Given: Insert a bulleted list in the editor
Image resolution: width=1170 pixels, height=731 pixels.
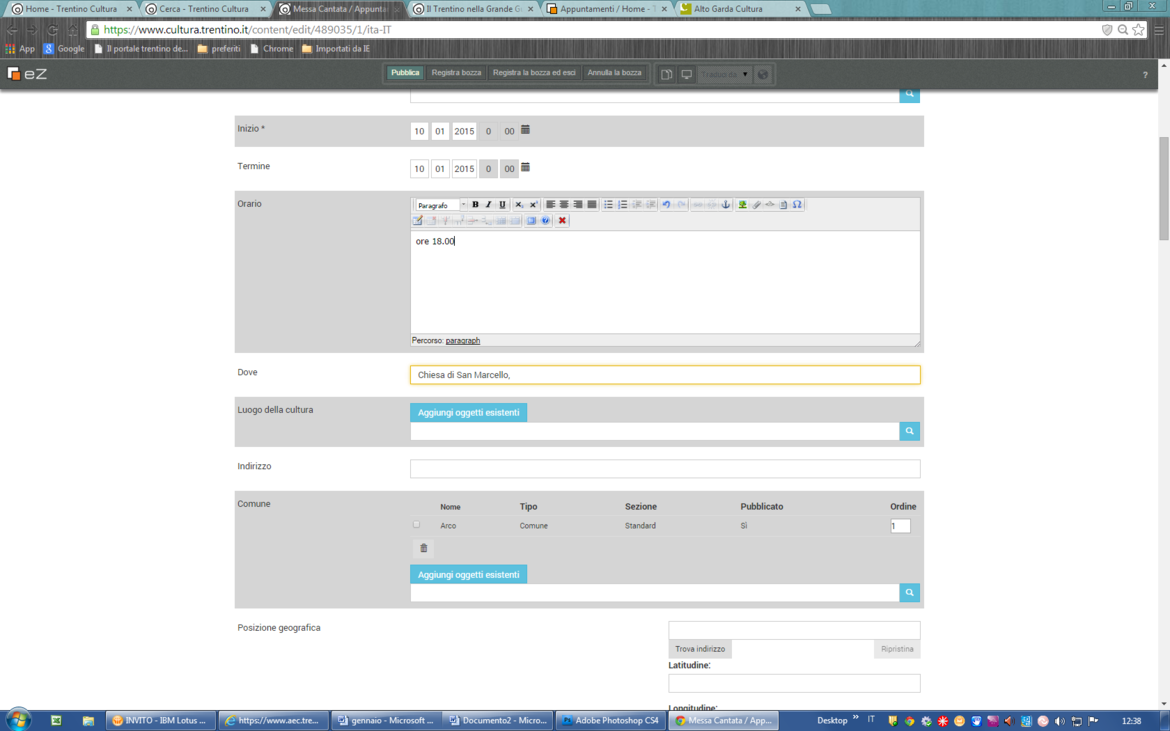Looking at the screenshot, I should coord(608,205).
